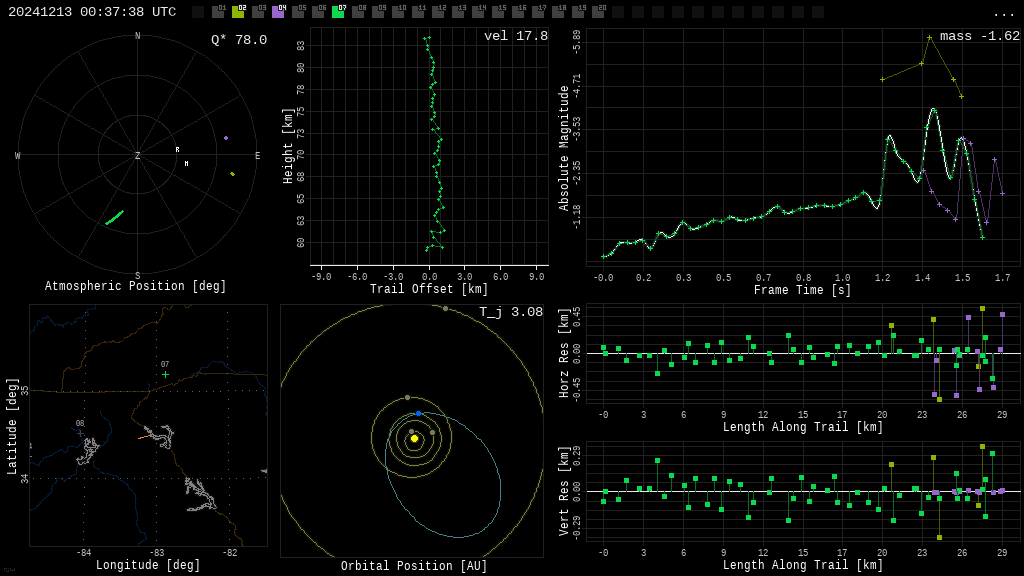Click the yellow-green station 02 square
This screenshot has width=1024, height=576.
238,12
